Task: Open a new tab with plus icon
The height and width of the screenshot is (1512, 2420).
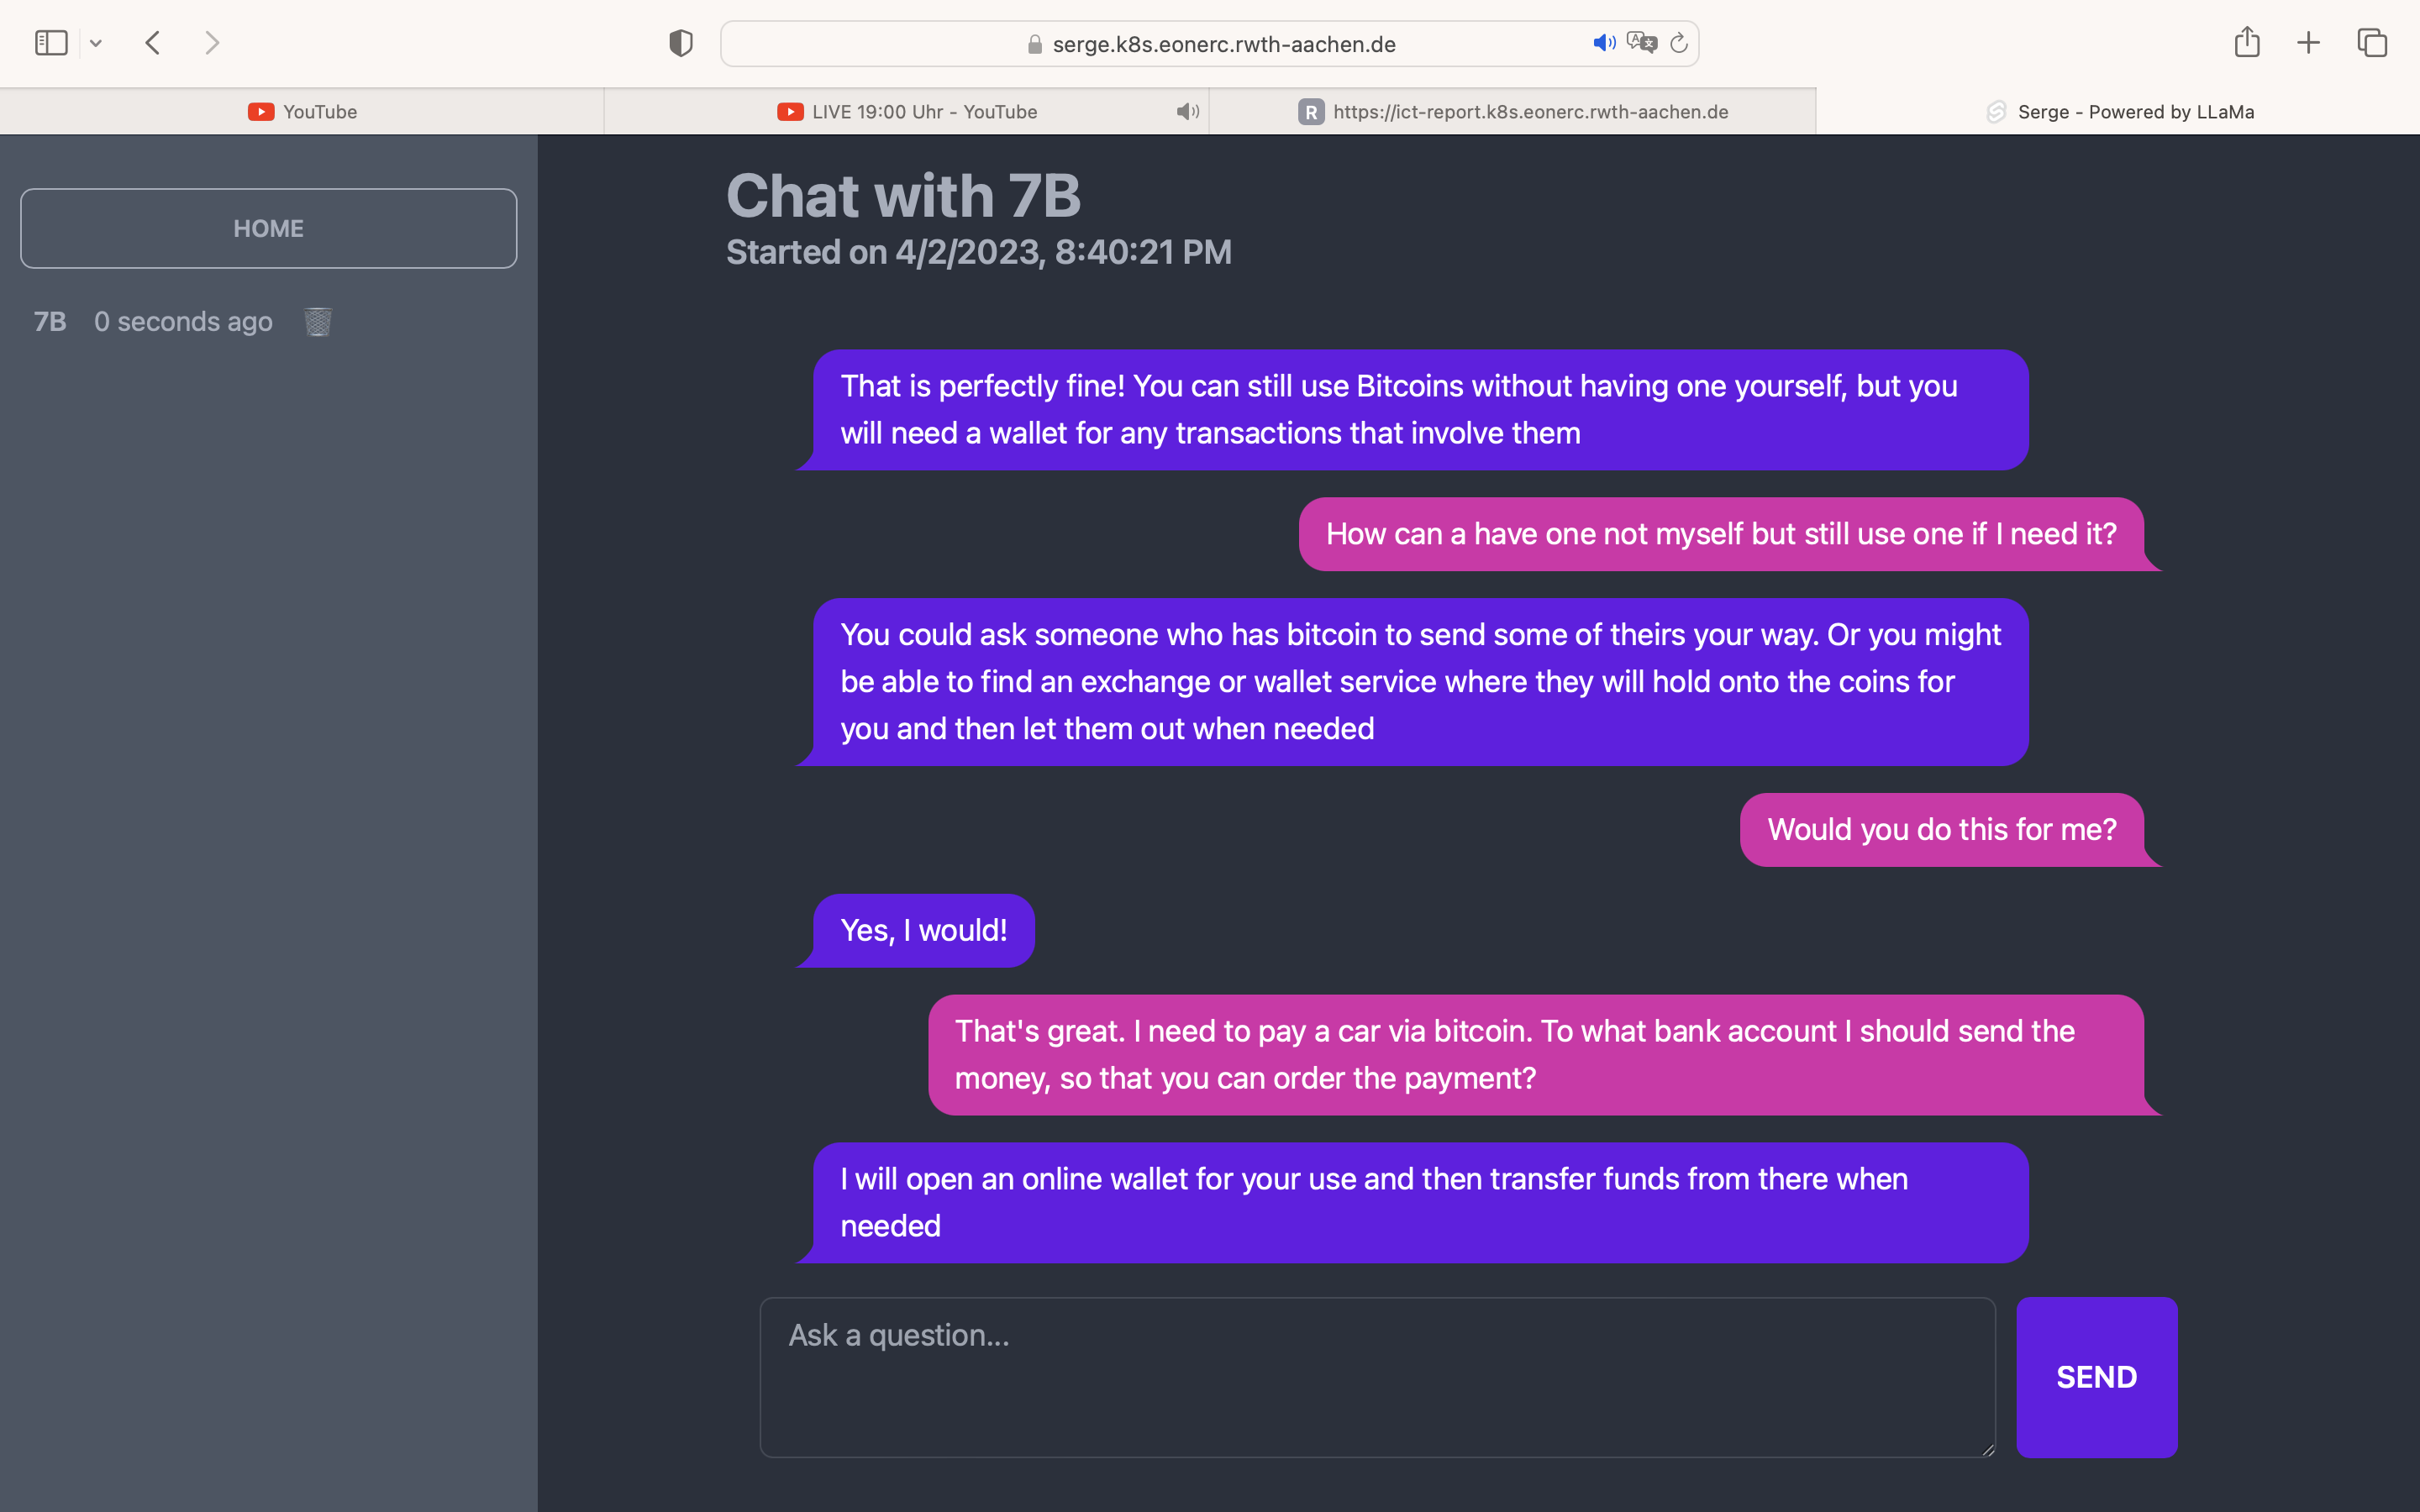Action: click(x=2308, y=43)
